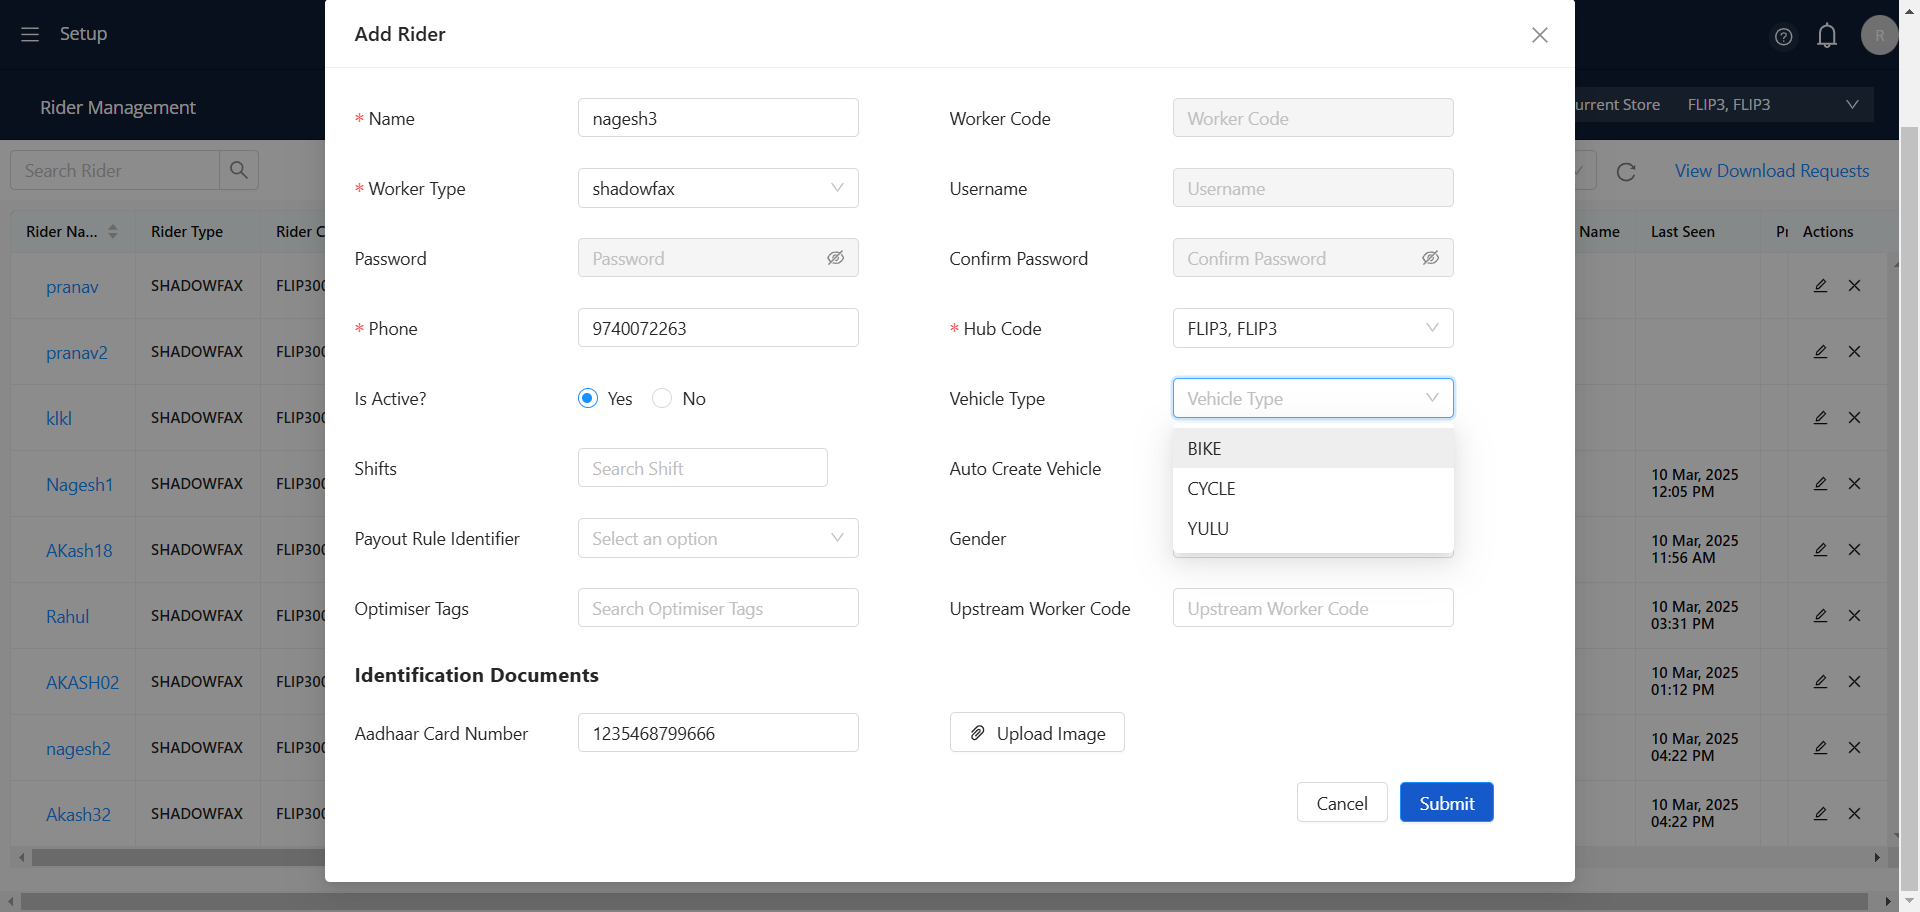This screenshot has width=1920, height=912.
Task: Click the edit pencil for rider Nagesh1
Action: 1821,484
